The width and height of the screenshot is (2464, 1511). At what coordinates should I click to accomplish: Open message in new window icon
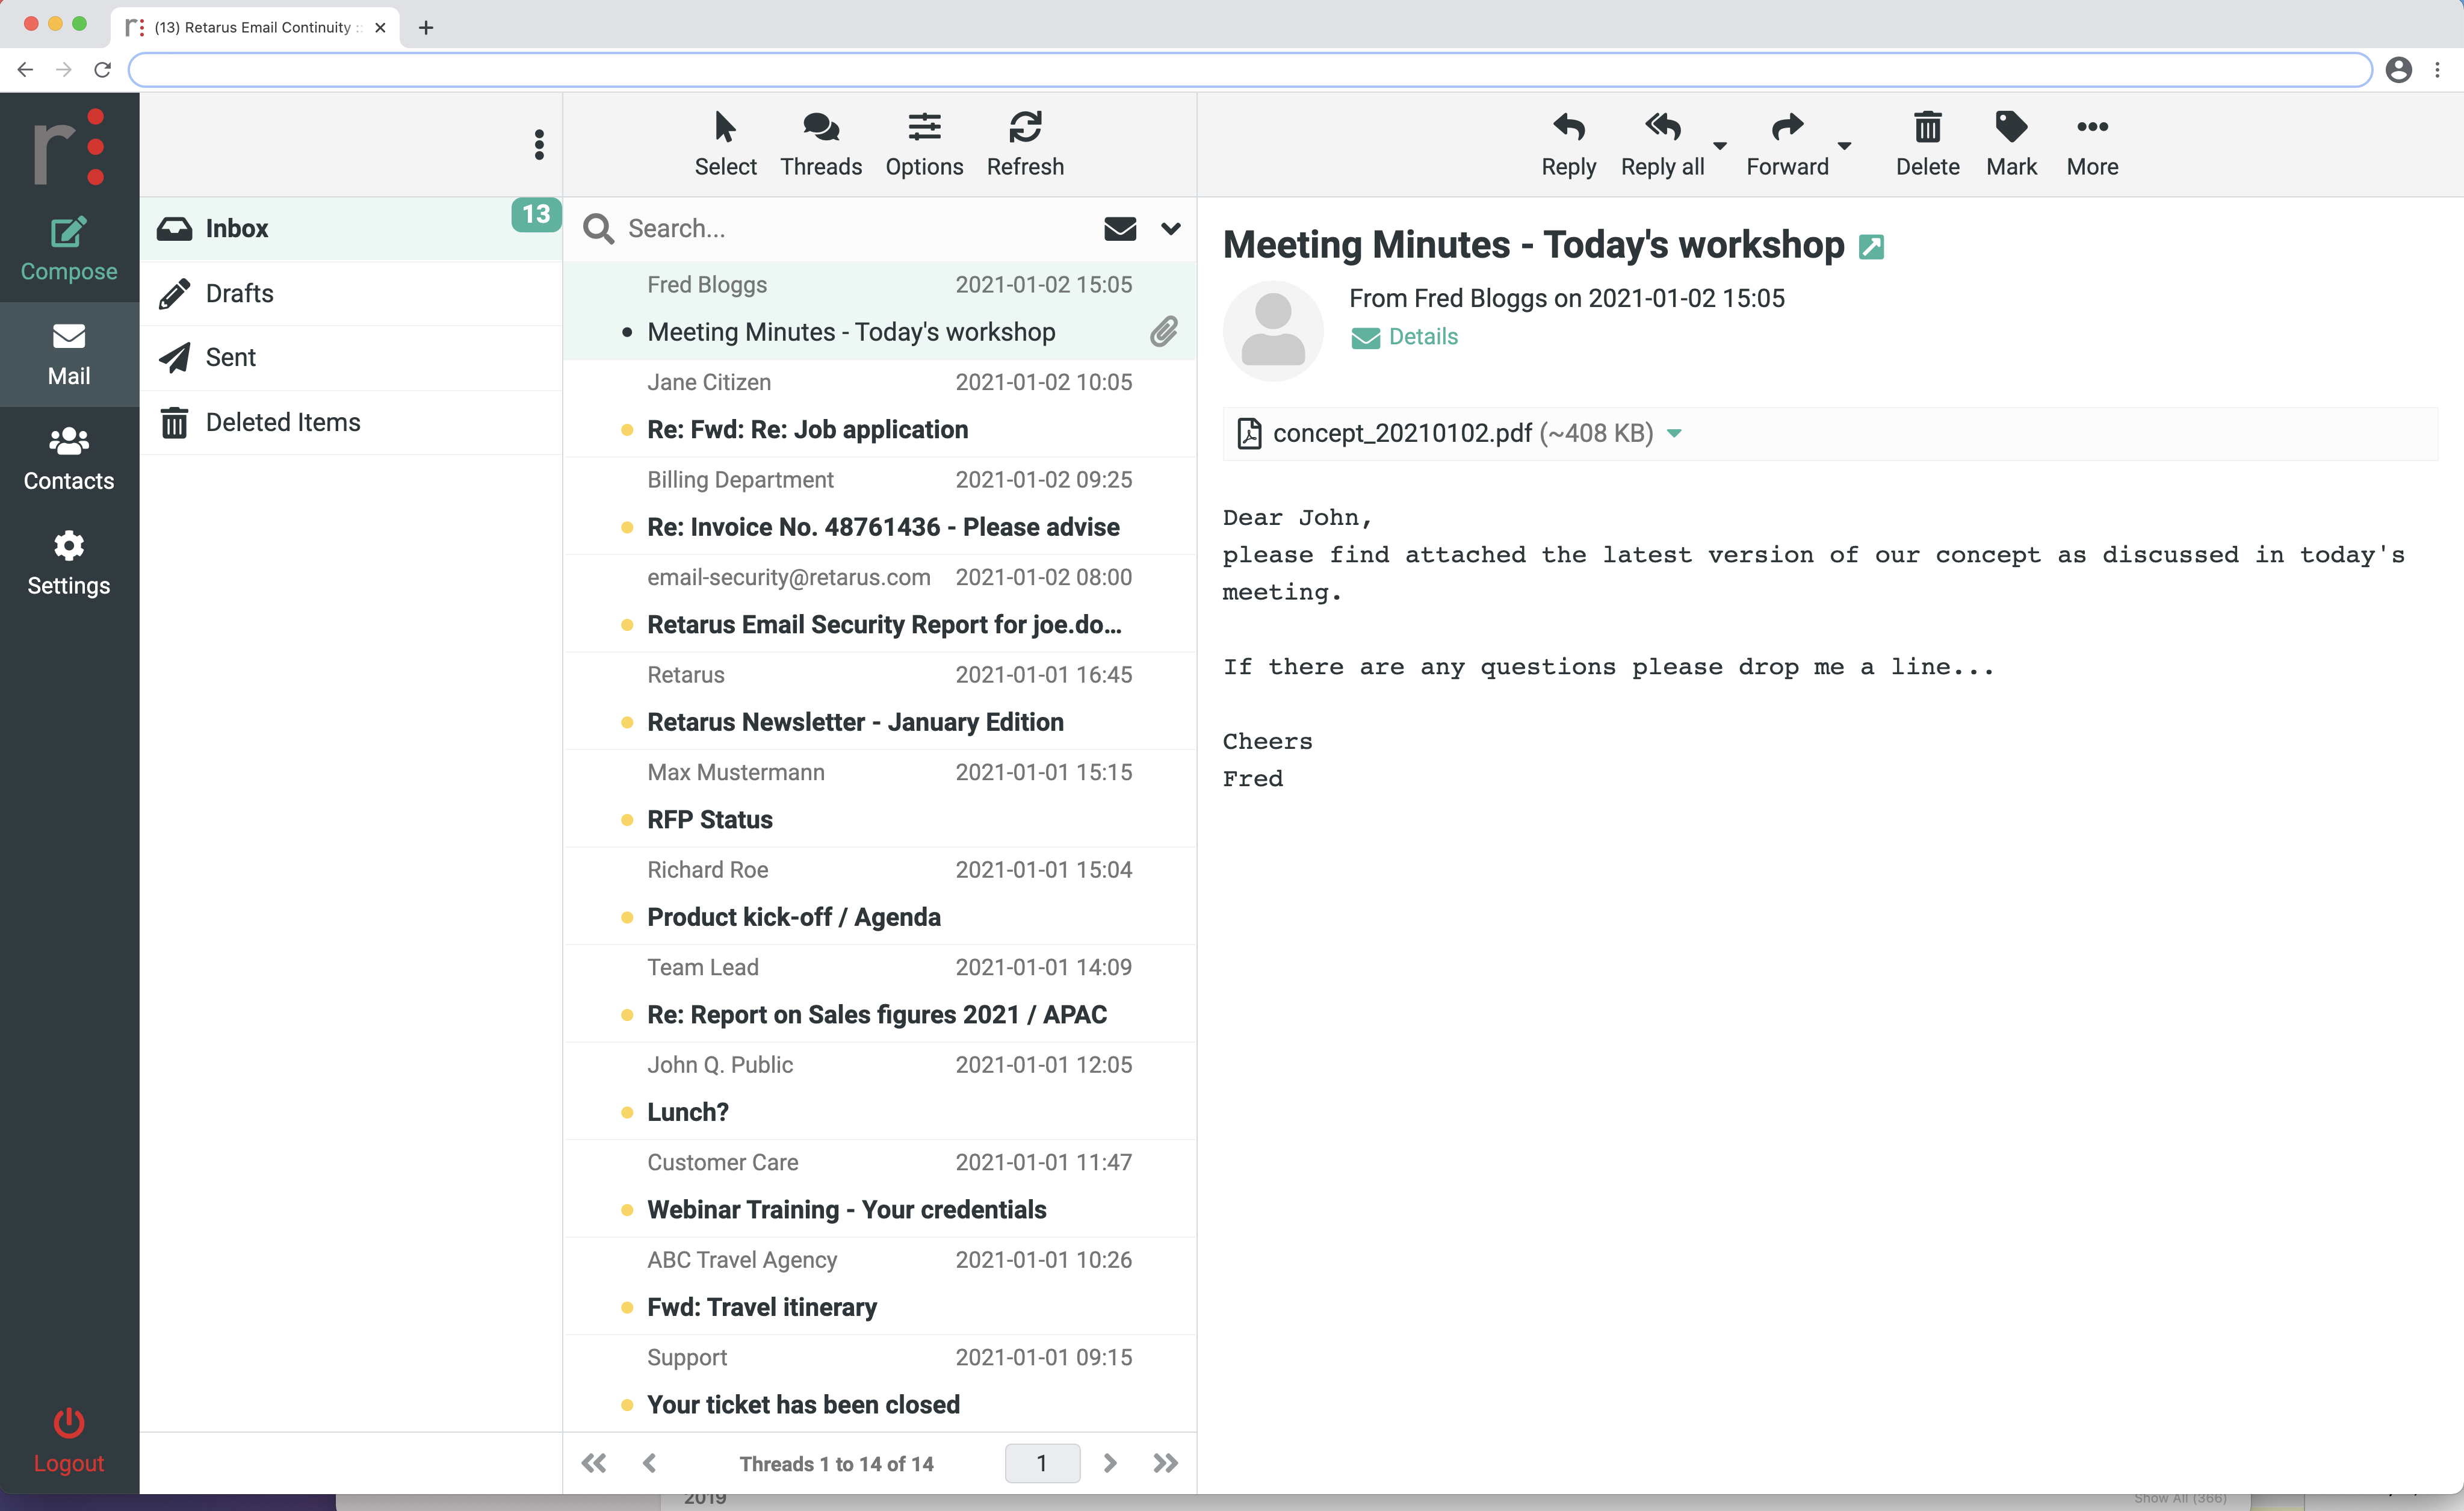1871,247
